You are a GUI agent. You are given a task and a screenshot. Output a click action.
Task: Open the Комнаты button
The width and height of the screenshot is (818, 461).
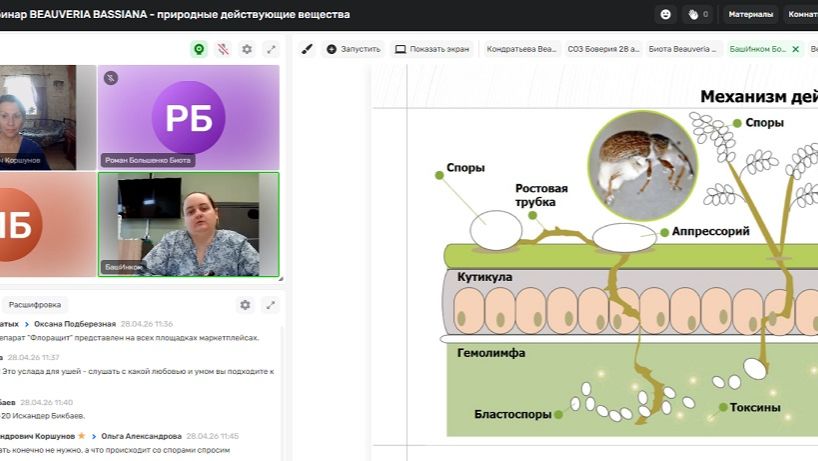[802, 15]
